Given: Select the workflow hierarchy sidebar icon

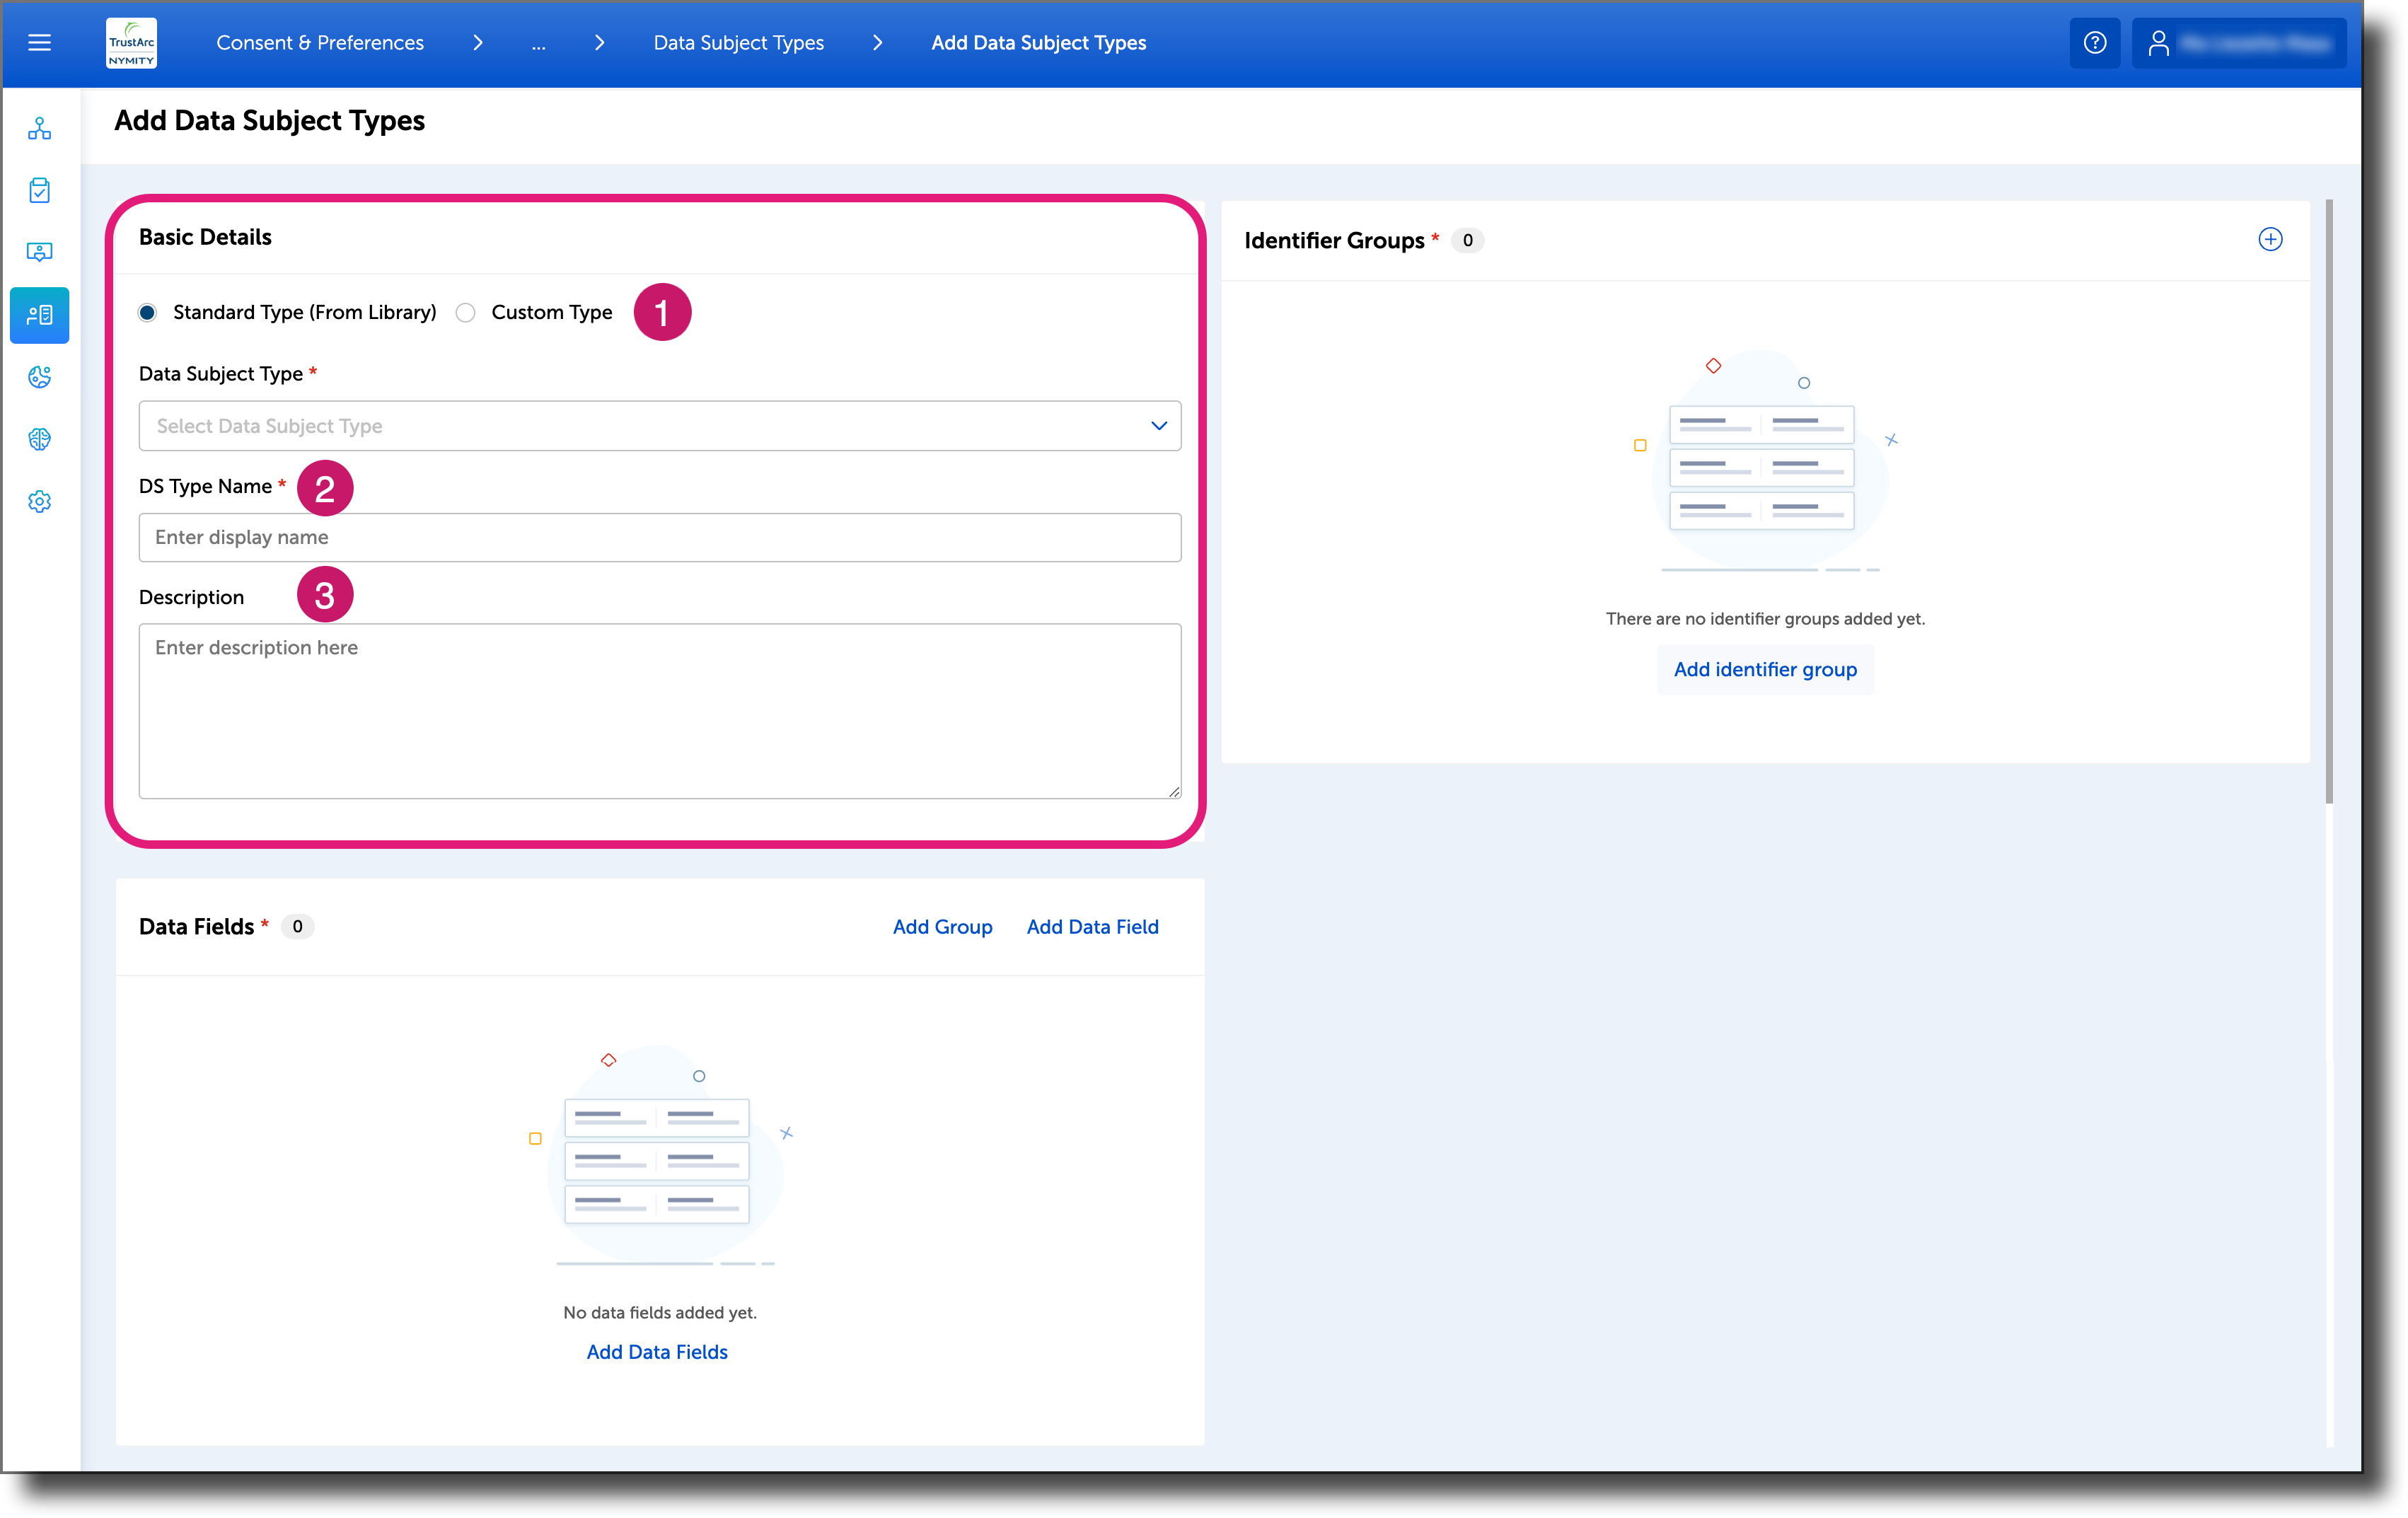Looking at the screenshot, I should coord(39,128).
